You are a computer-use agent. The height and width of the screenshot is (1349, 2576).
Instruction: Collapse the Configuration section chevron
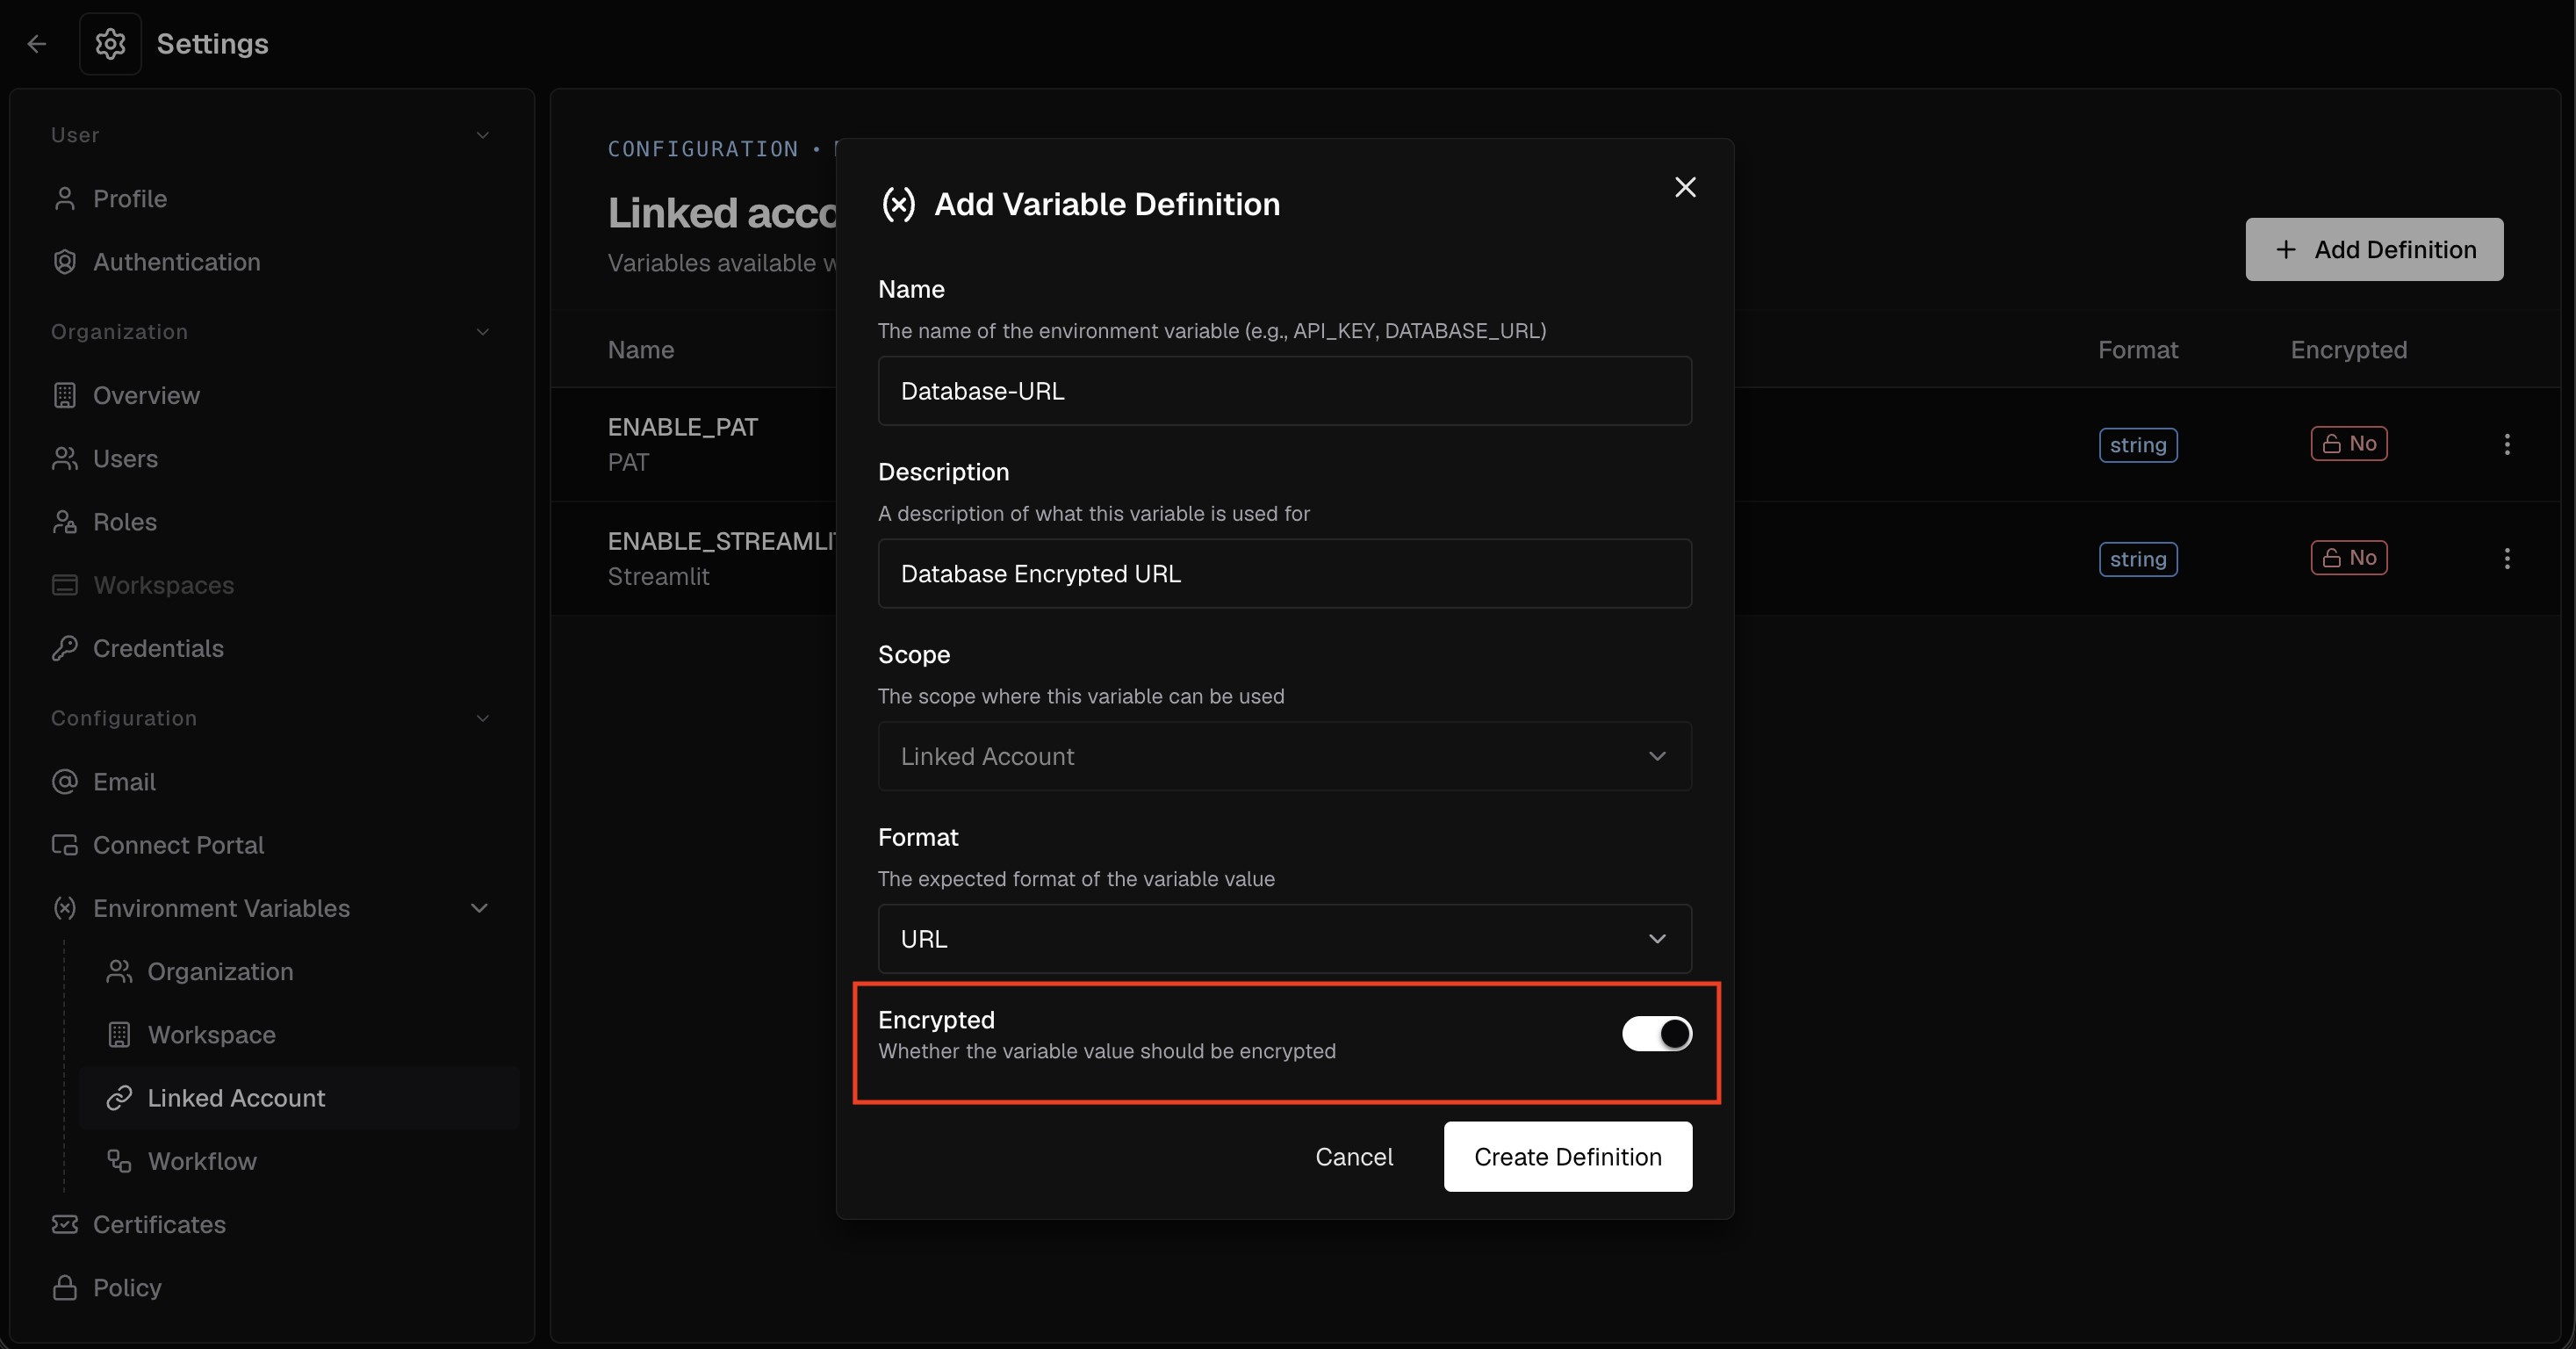point(483,718)
